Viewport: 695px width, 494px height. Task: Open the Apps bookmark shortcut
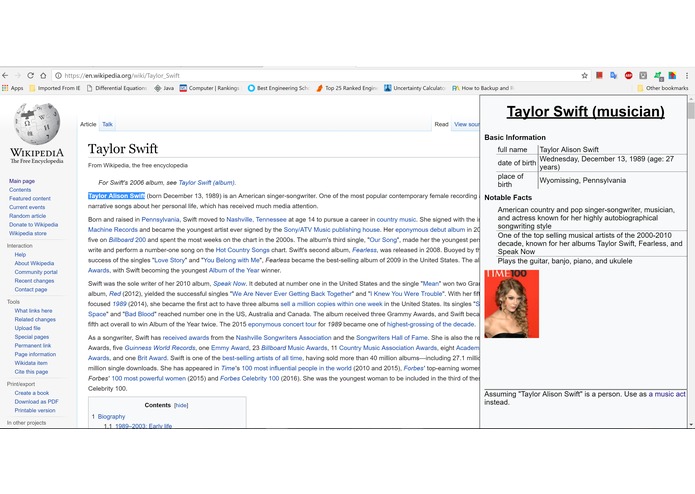point(12,88)
